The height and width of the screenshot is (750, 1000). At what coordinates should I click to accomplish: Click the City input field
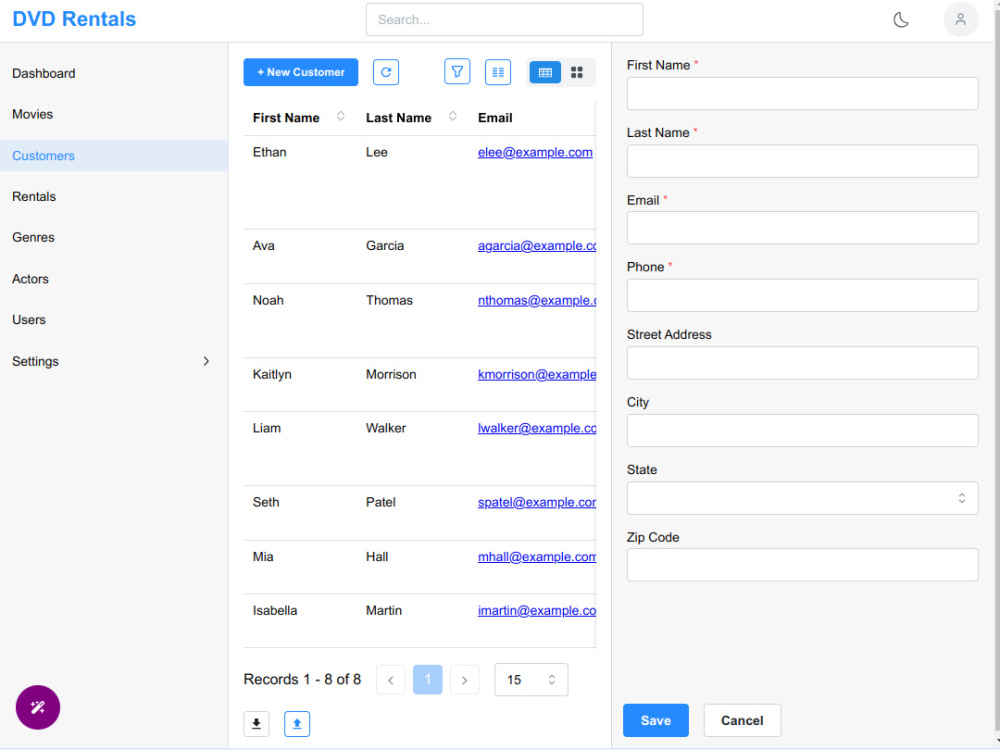[802, 430]
